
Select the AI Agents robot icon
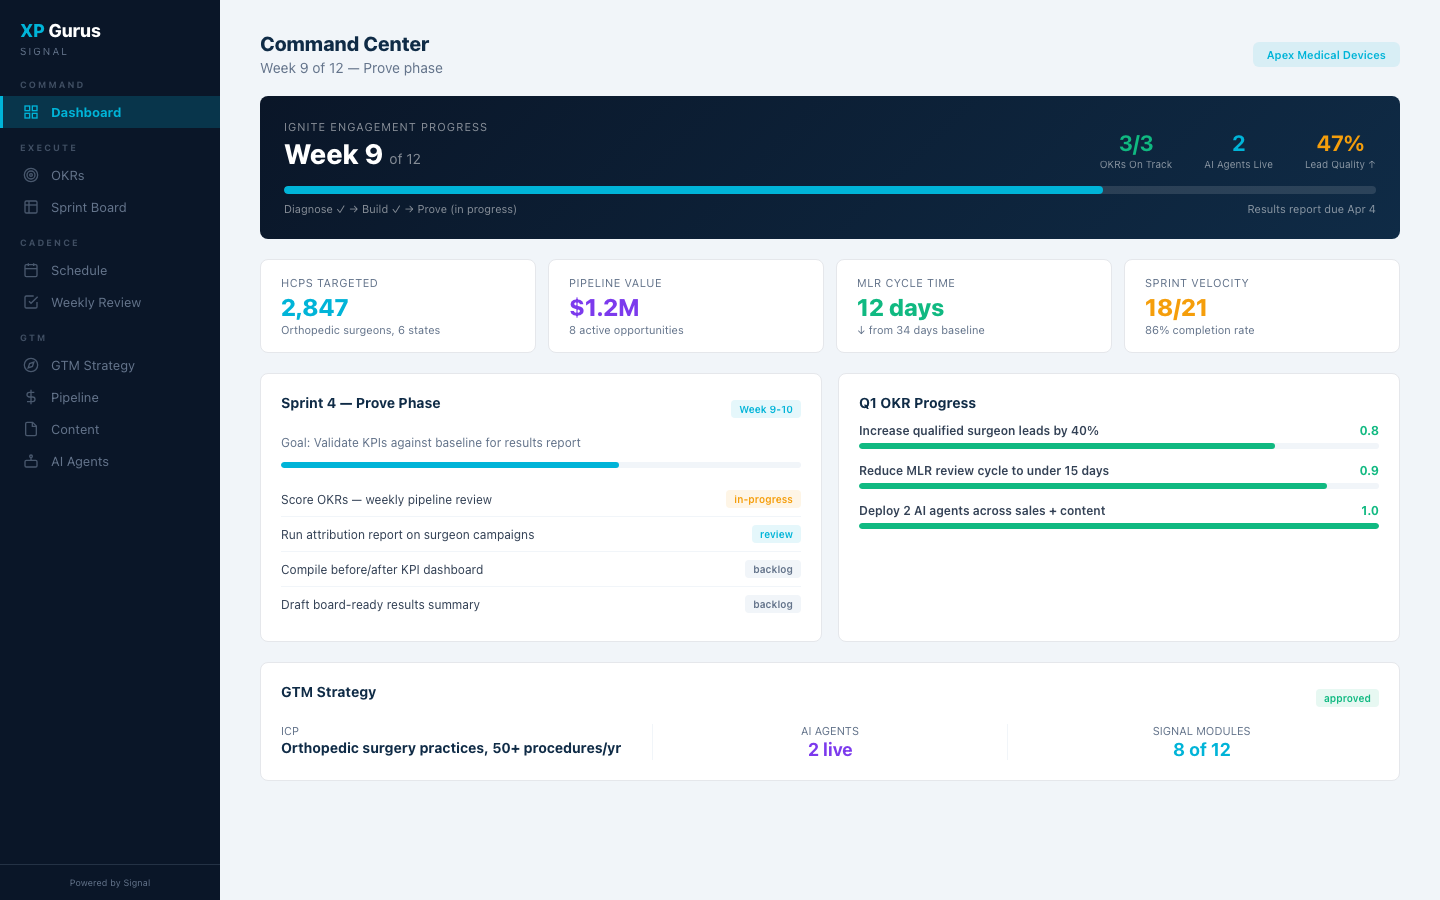click(x=30, y=461)
